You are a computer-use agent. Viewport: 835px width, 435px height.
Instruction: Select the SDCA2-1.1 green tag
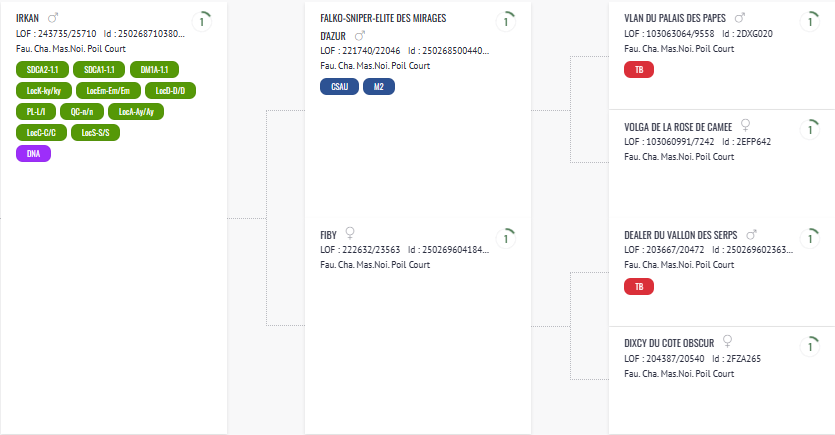43,70
